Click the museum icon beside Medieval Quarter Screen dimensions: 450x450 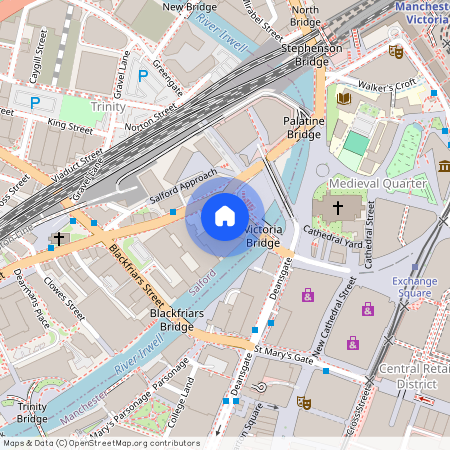click(444, 166)
